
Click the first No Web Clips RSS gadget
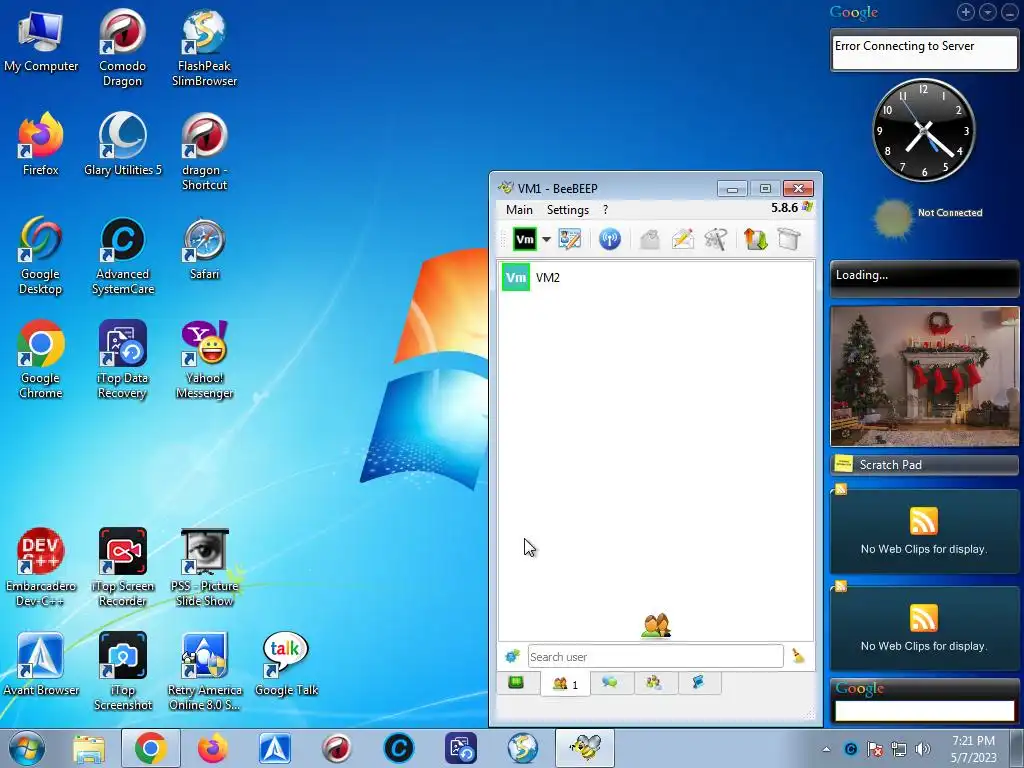(x=924, y=531)
